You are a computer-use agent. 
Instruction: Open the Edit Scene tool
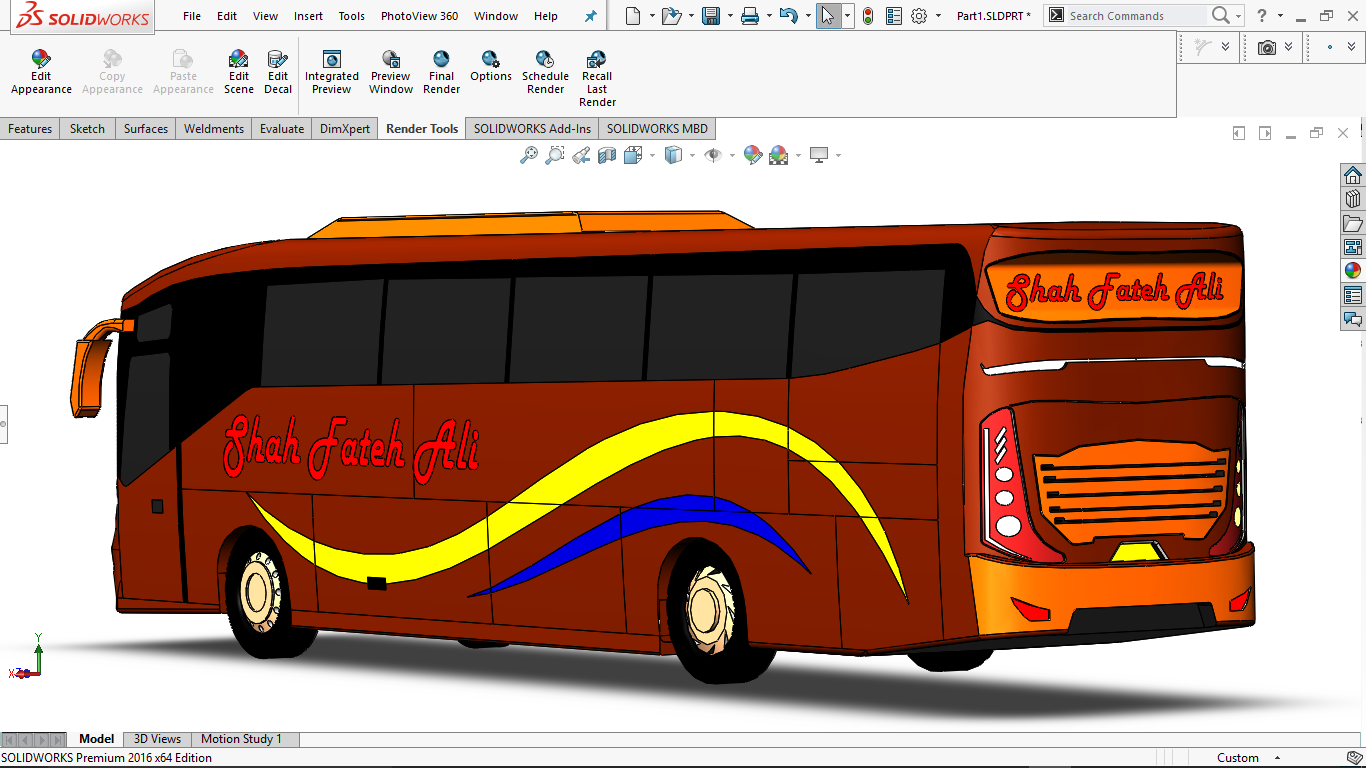(239, 72)
